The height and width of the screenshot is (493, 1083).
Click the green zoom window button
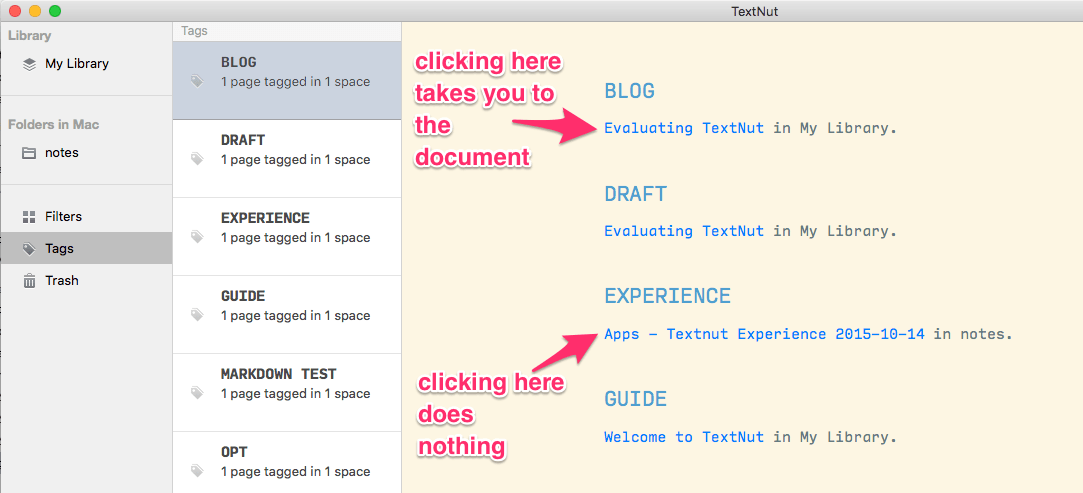(55, 10)
